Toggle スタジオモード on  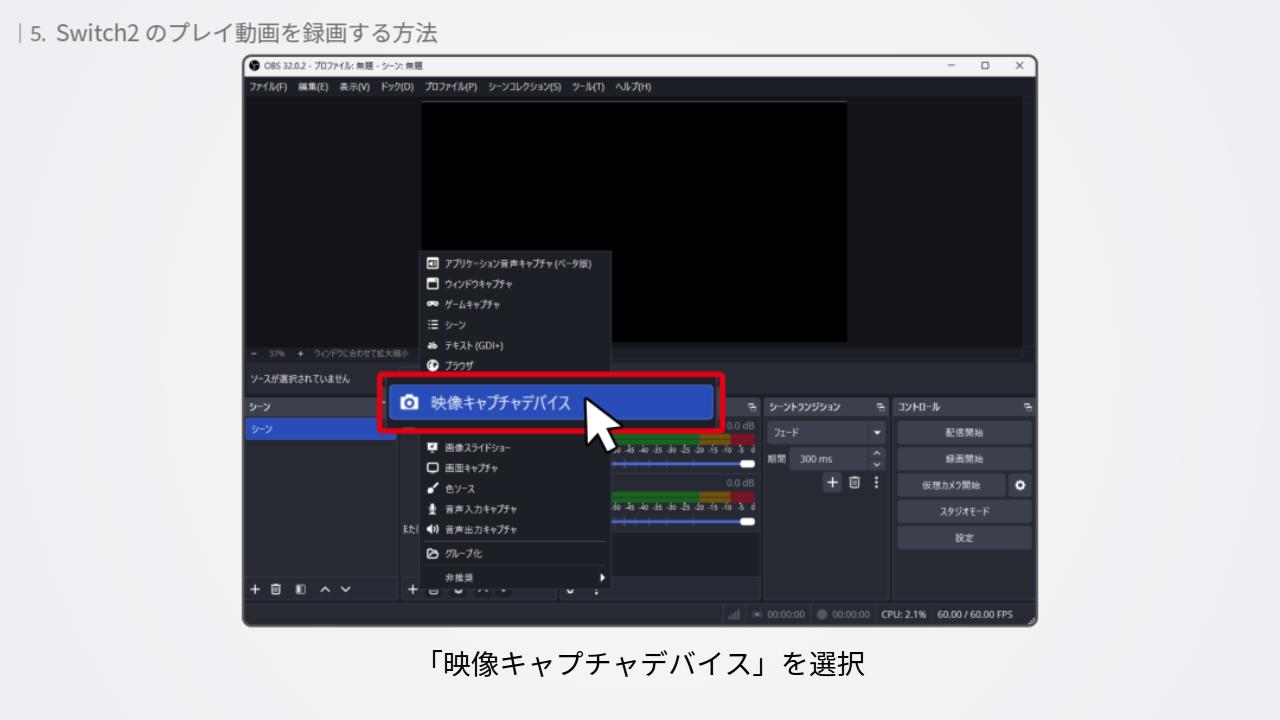963,511
